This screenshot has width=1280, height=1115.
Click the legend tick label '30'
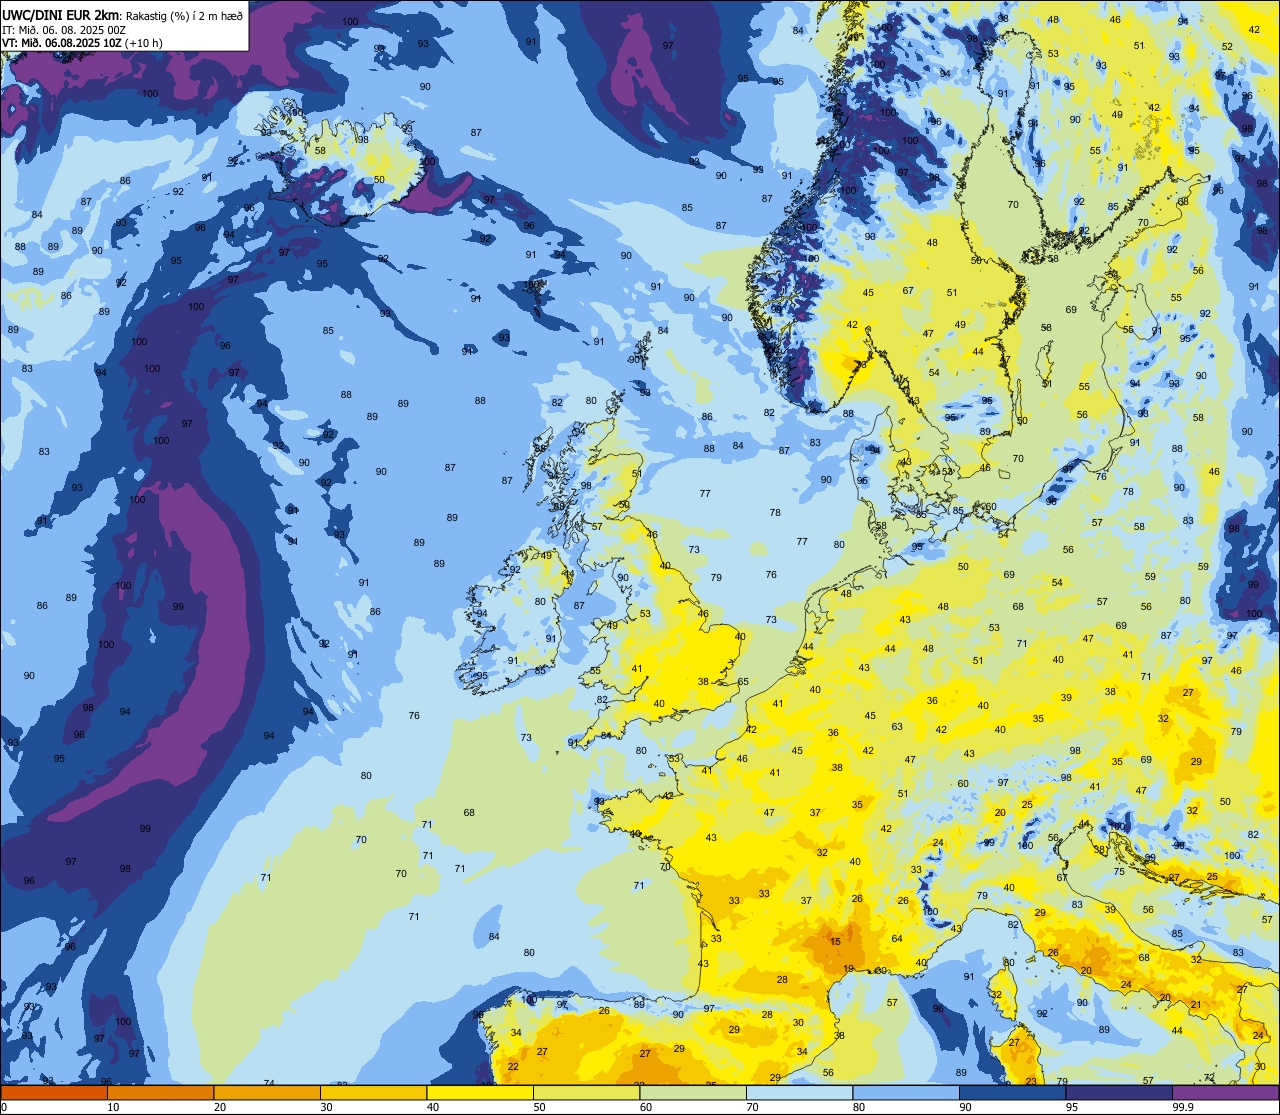[x=326, y=1107]
